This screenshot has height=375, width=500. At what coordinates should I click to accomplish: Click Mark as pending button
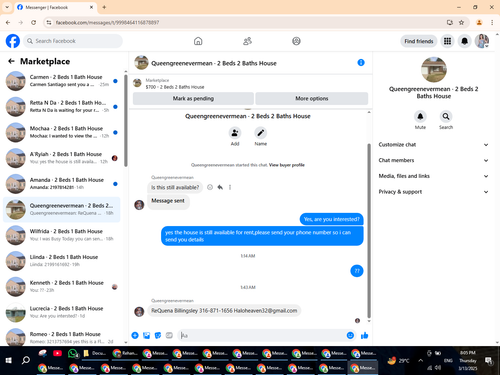193,99
